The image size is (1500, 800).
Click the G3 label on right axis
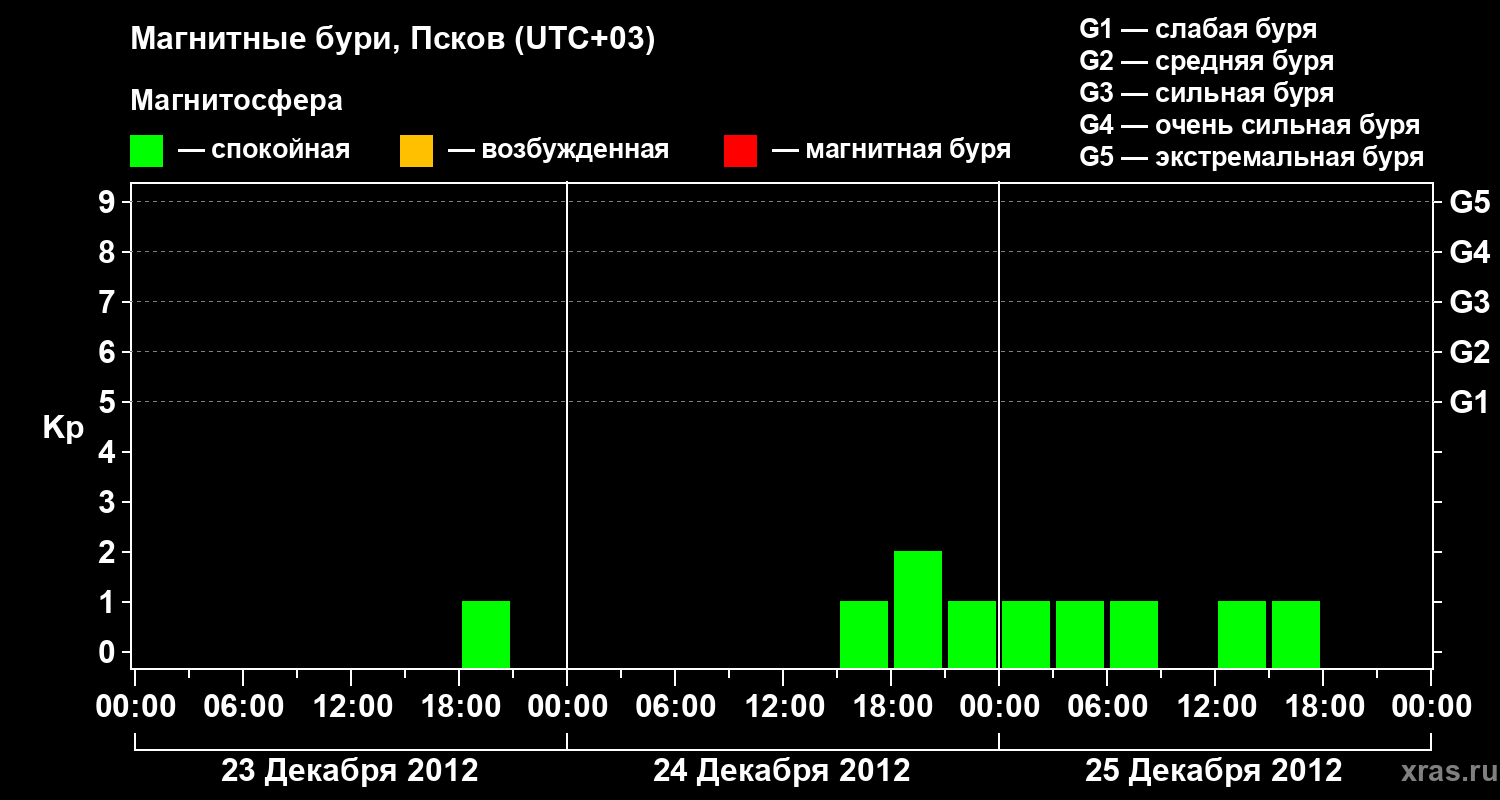point(1469,302)
